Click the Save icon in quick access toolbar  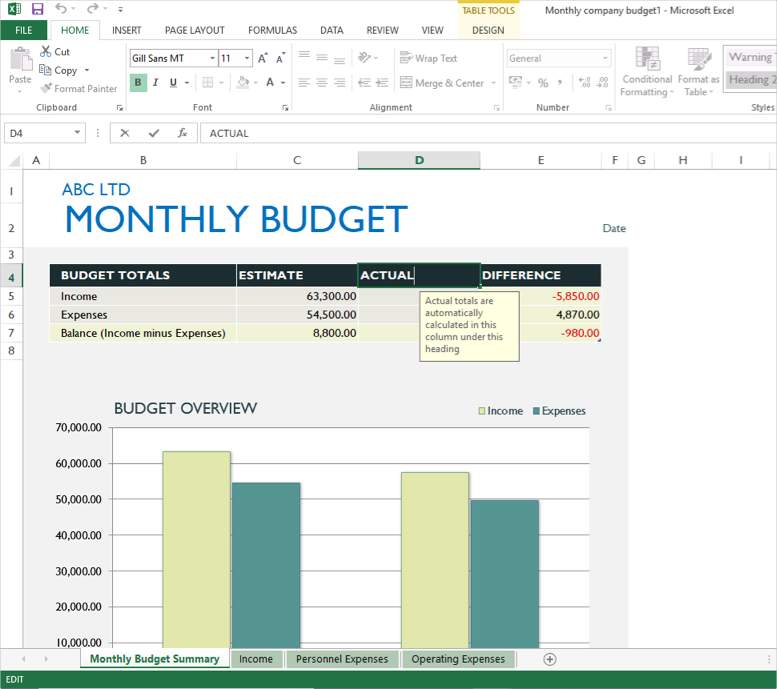(37, 9)
